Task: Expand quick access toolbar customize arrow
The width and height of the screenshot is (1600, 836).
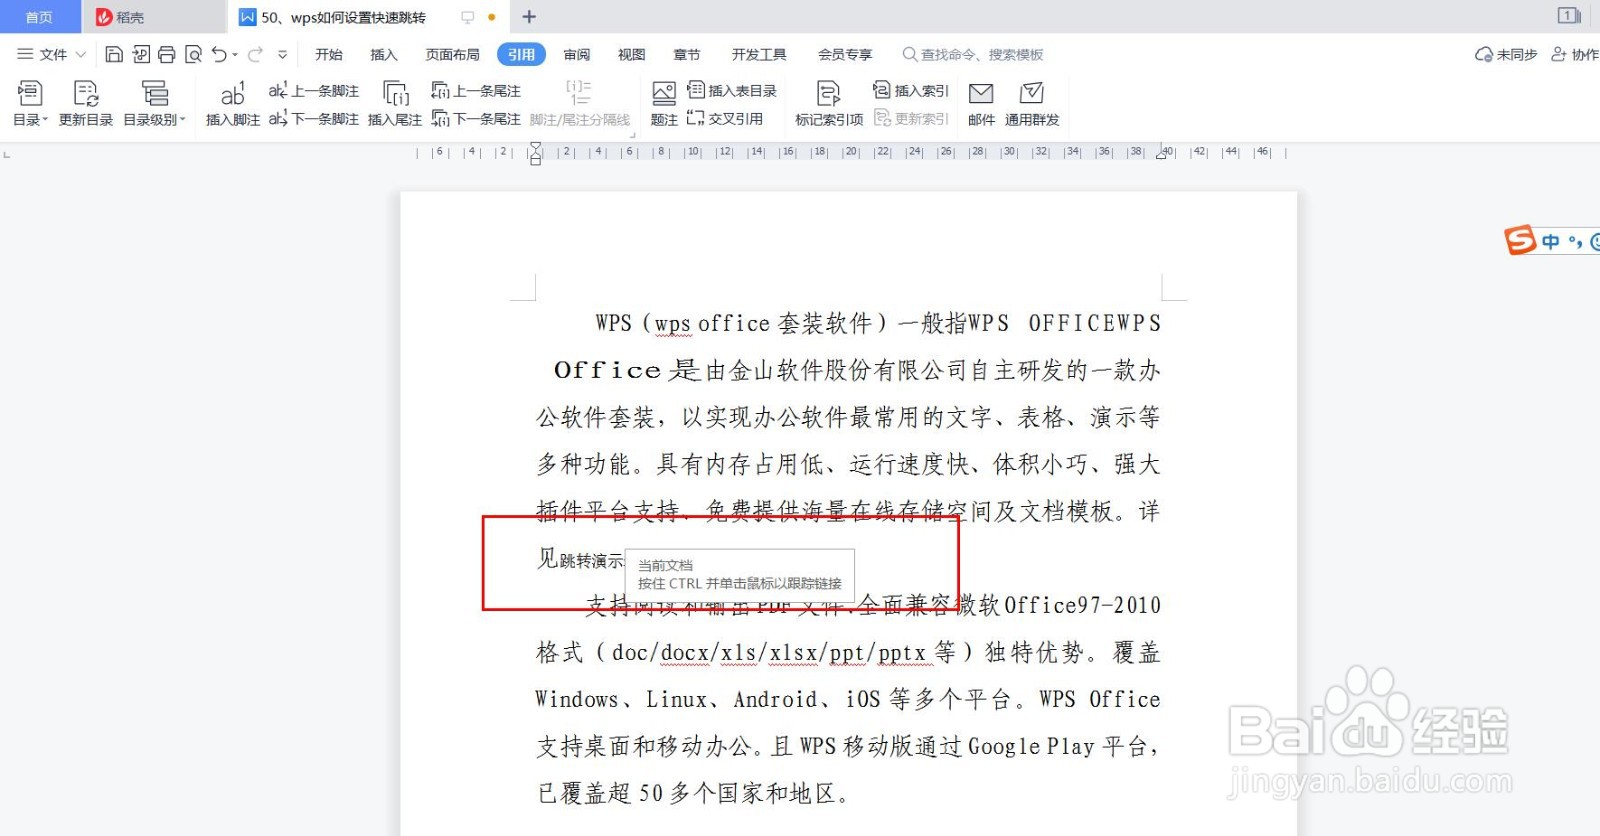Action: [283, 55]
